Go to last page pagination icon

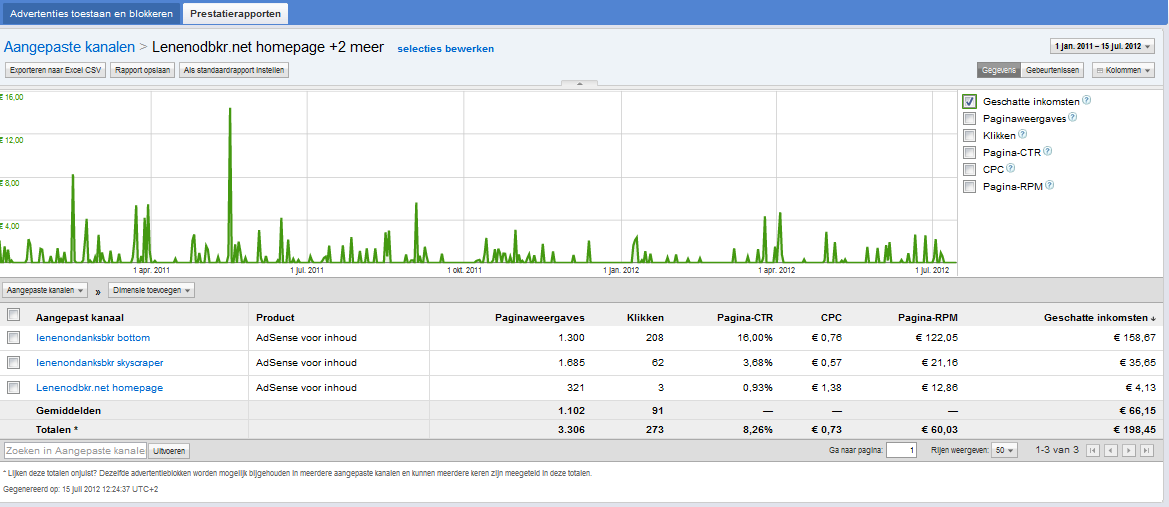1147,450
